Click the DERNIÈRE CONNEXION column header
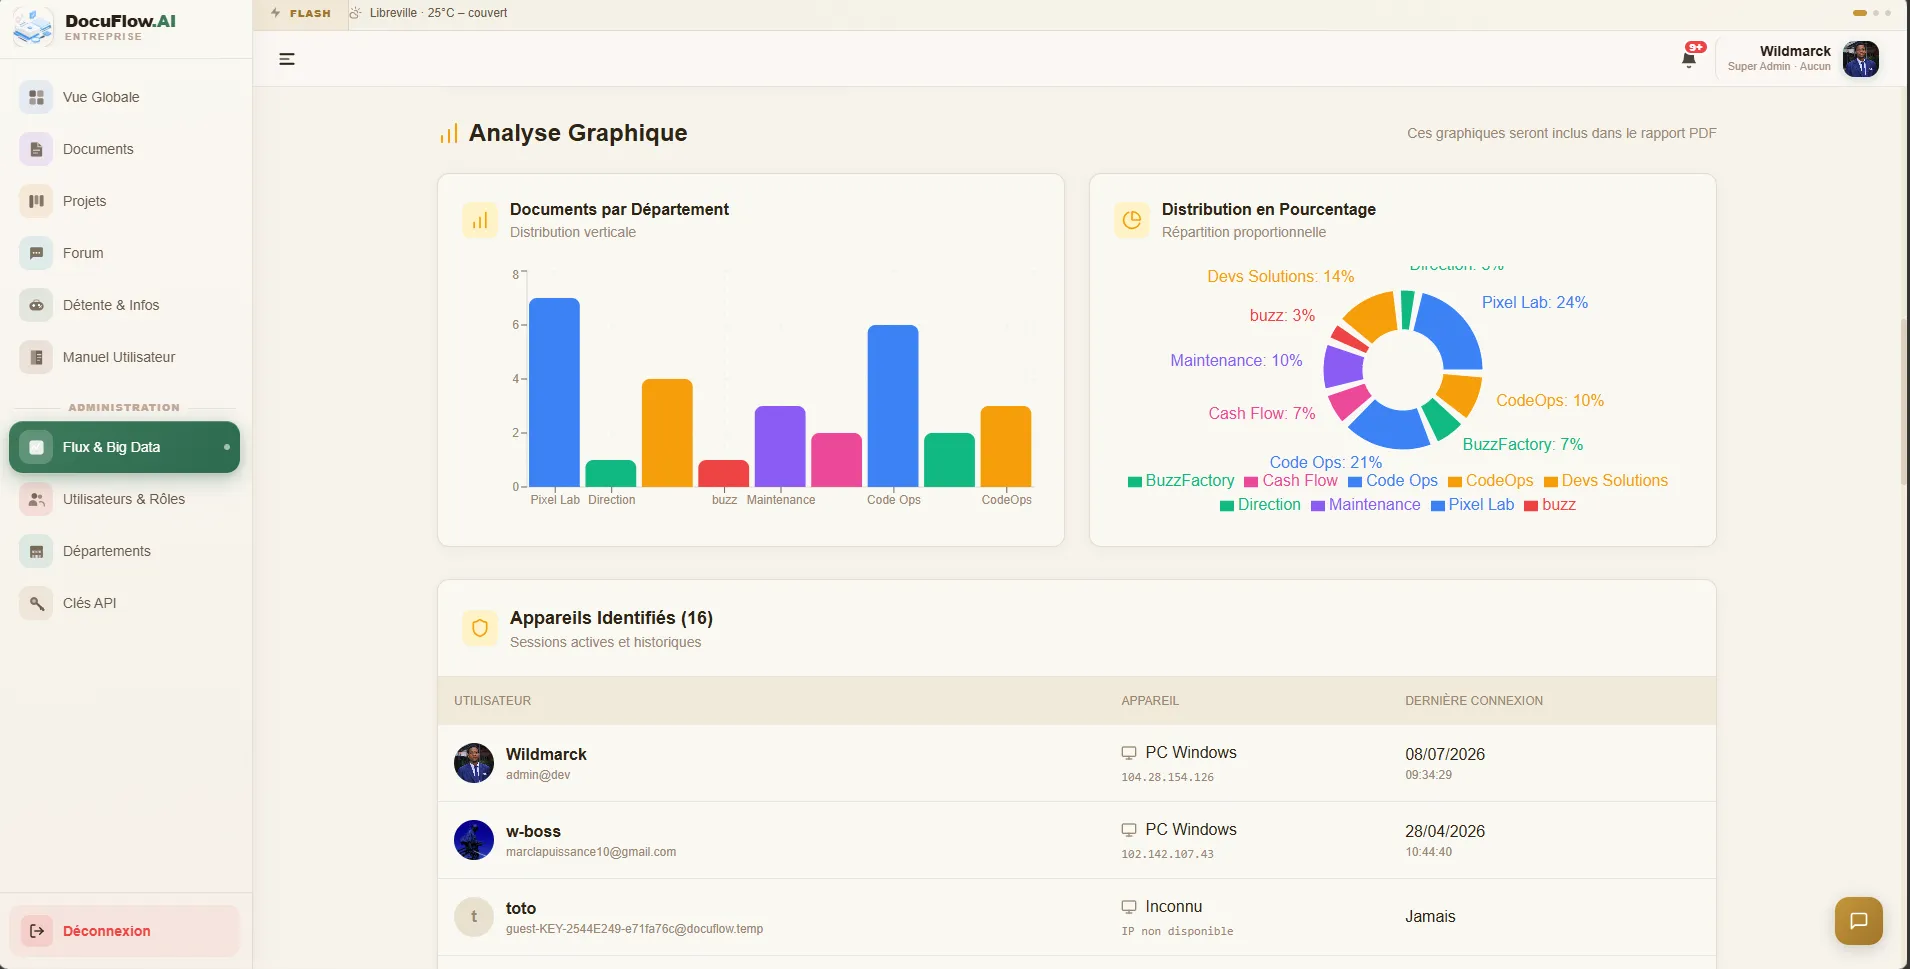This screenshot has width=1910, height=969. (x=1474, y=701)
